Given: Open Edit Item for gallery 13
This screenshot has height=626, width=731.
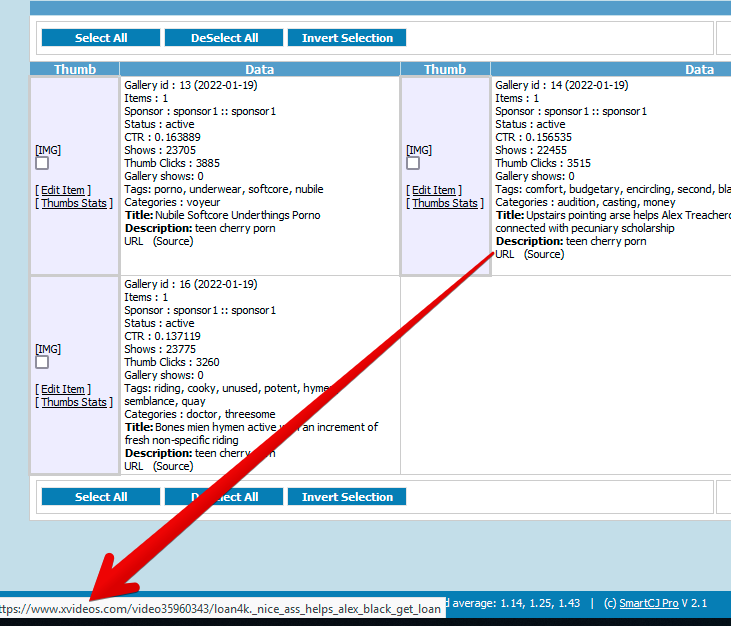Looking at the screenshot, I should (x=63, y=190).
